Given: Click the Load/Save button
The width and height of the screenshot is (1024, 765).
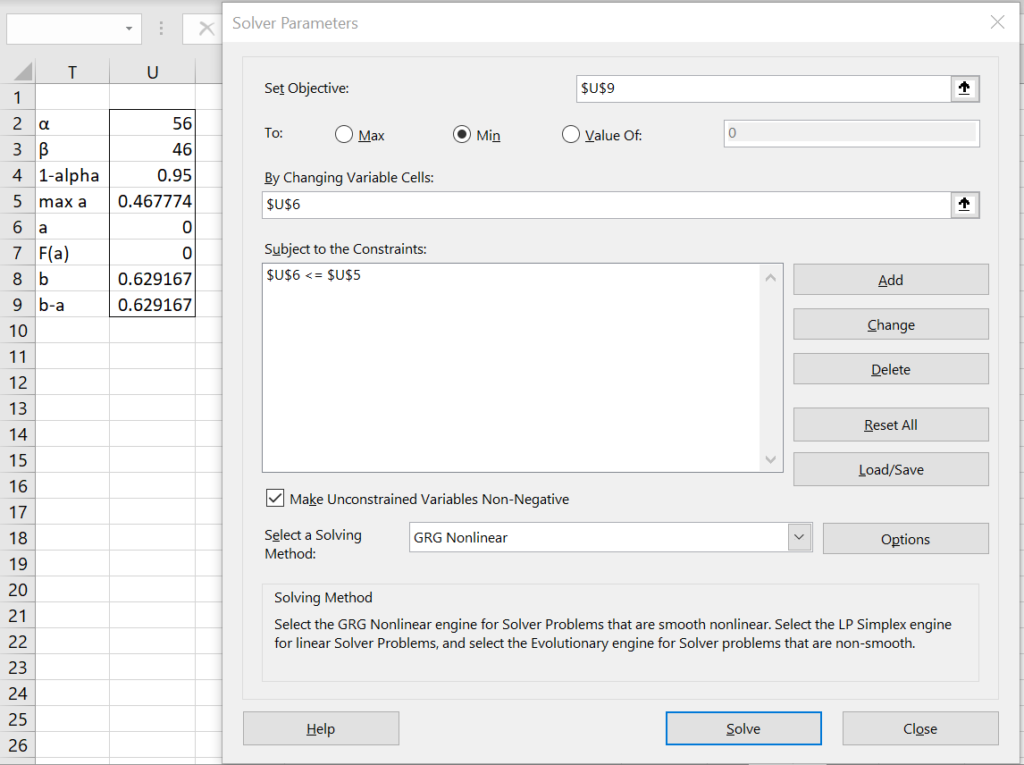Looking at the screenshot, I should [x=890, y=469].
